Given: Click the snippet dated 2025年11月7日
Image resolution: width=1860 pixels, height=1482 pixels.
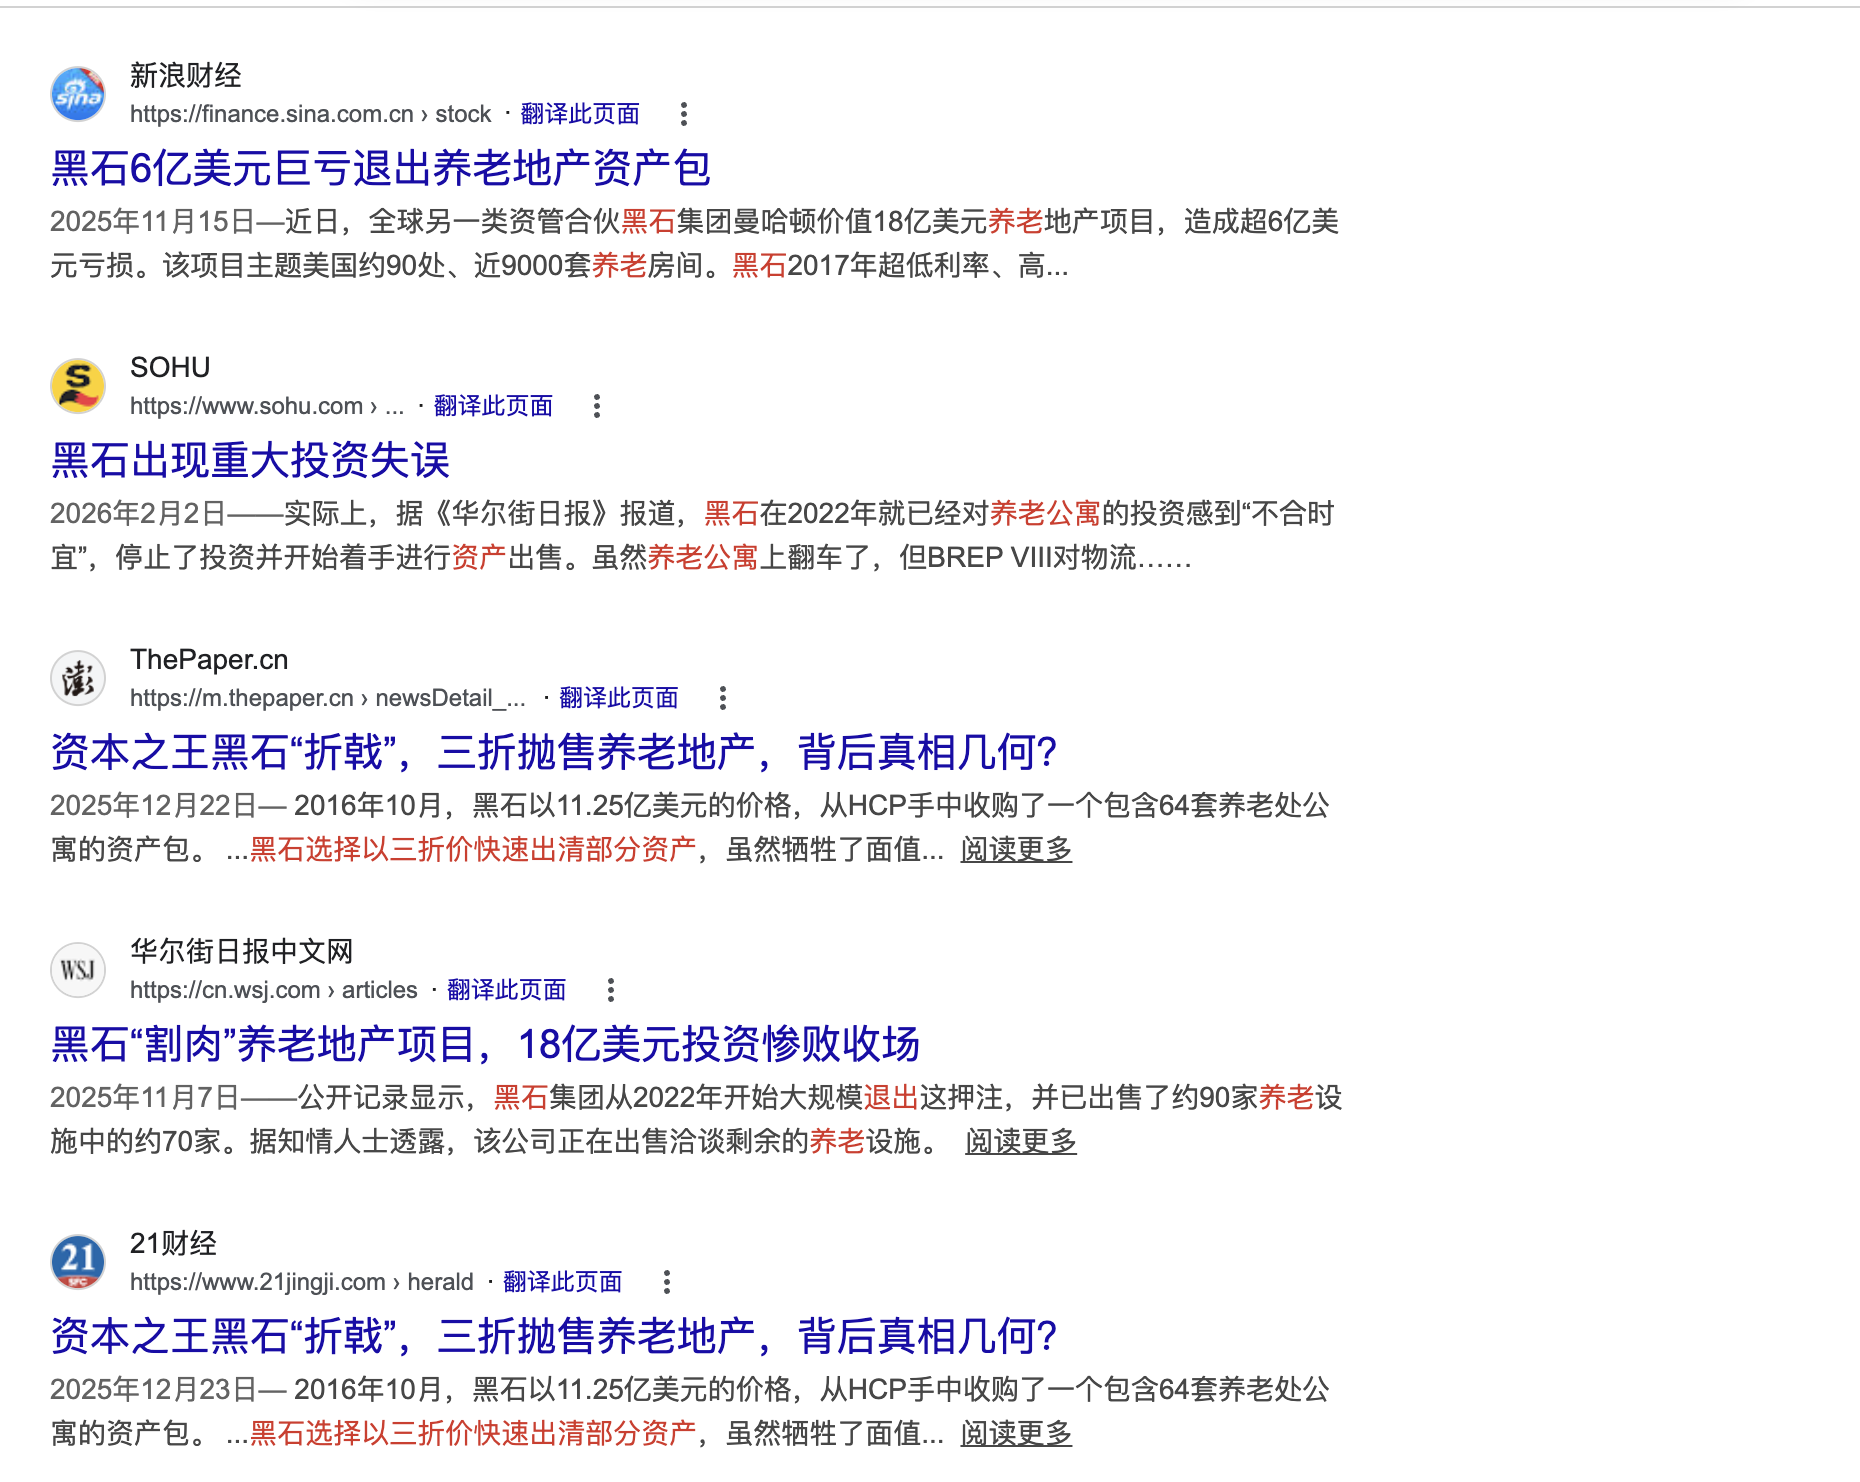Looking at the screenshot, I should 697,1119.
